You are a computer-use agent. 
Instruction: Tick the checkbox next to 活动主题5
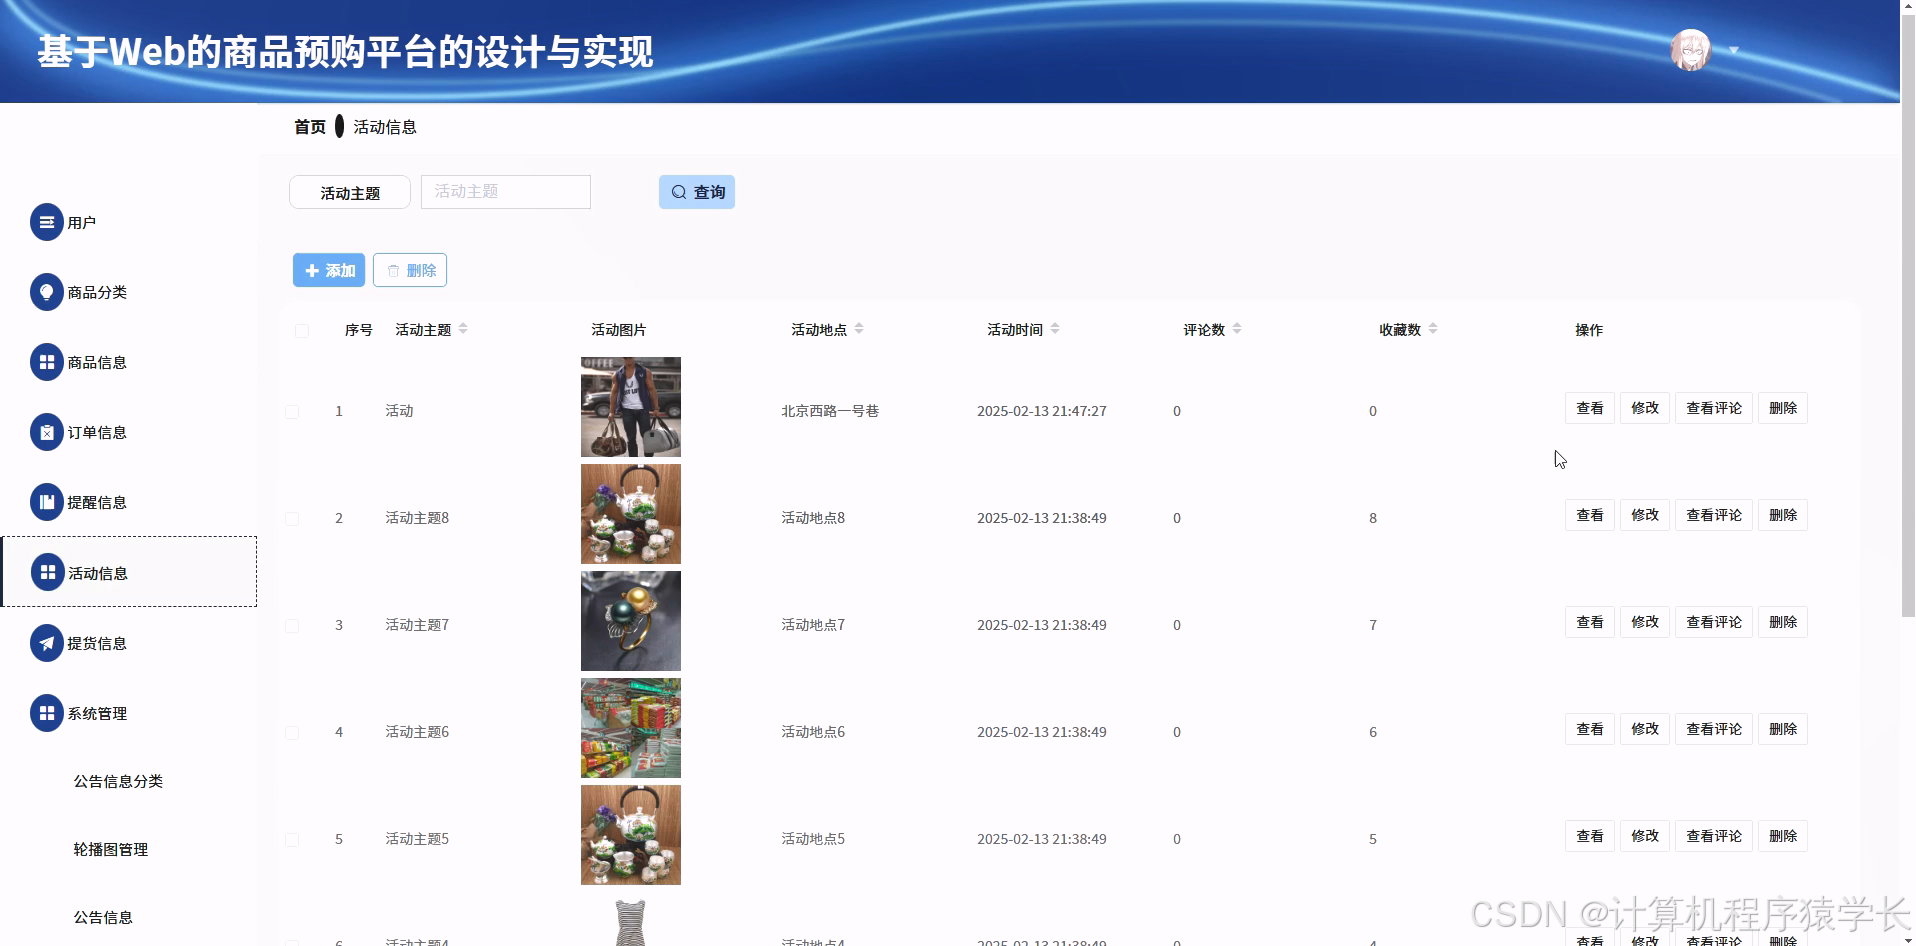pos(292,838)
